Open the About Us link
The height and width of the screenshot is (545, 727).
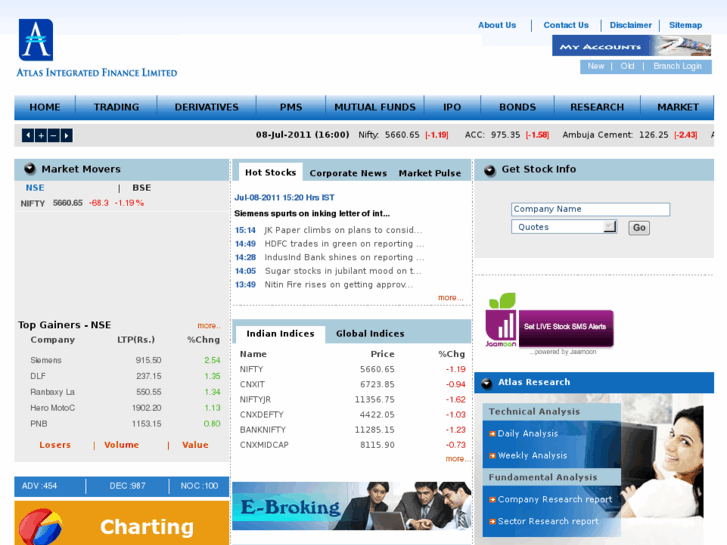[x=497, y=25]
